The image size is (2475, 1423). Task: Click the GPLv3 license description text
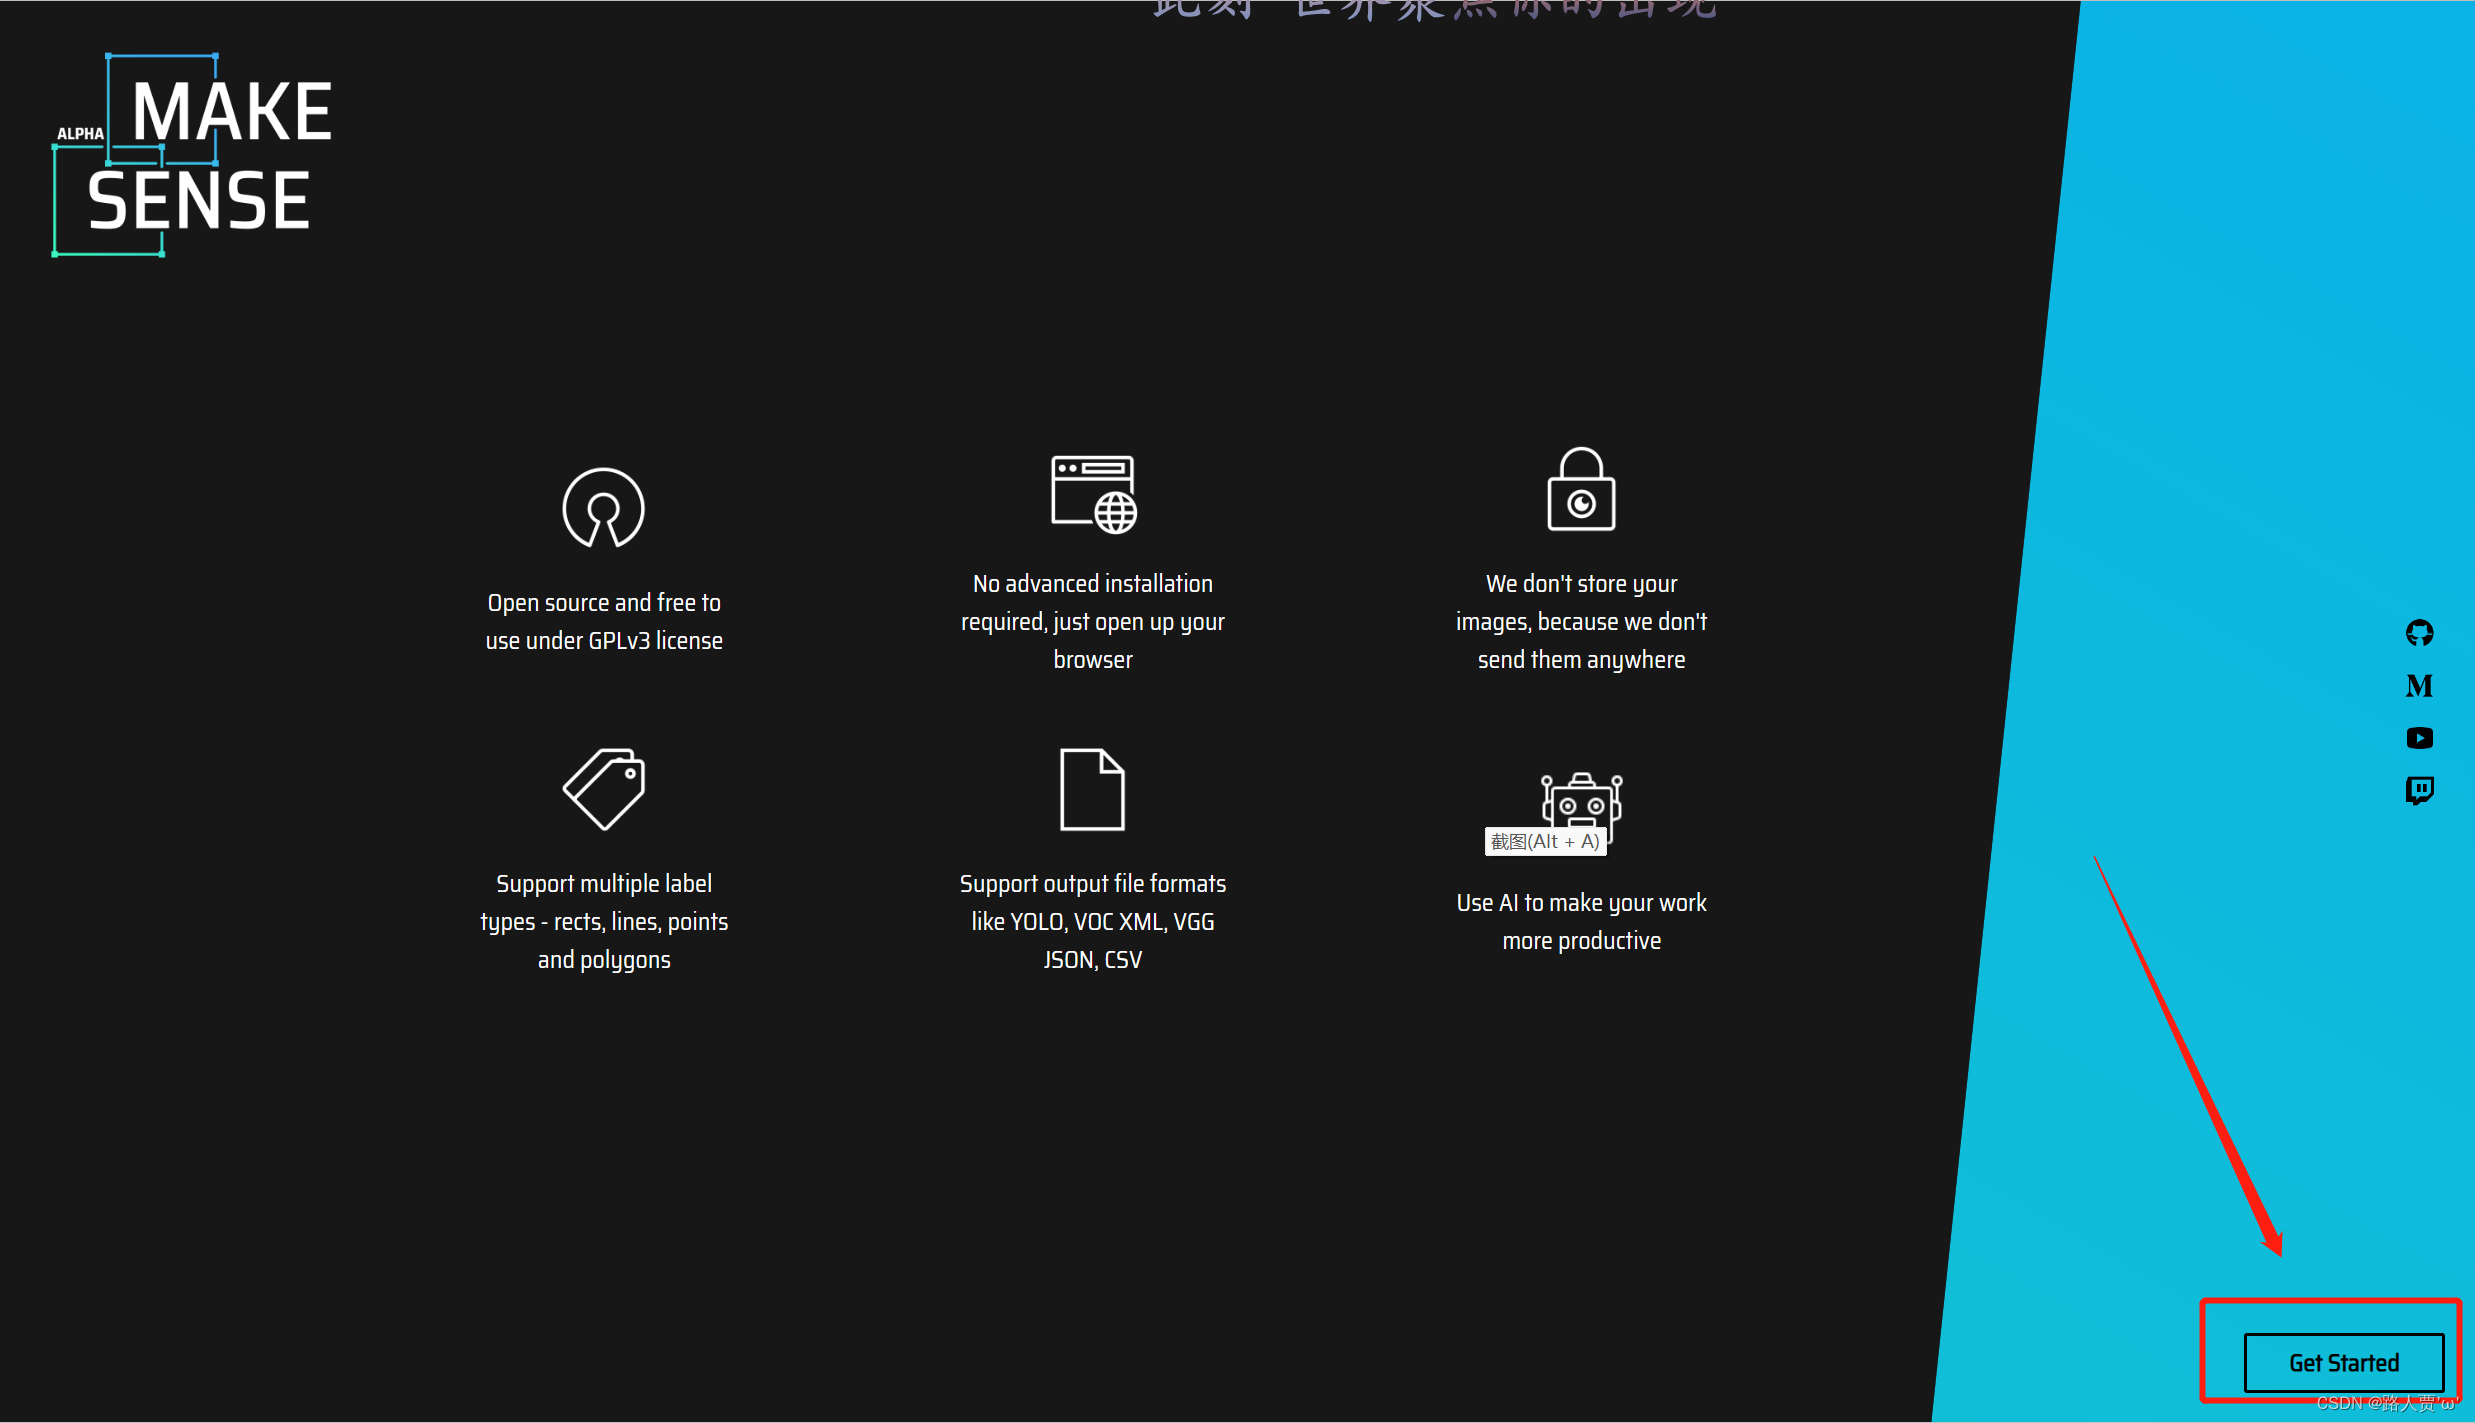[604, 622]
